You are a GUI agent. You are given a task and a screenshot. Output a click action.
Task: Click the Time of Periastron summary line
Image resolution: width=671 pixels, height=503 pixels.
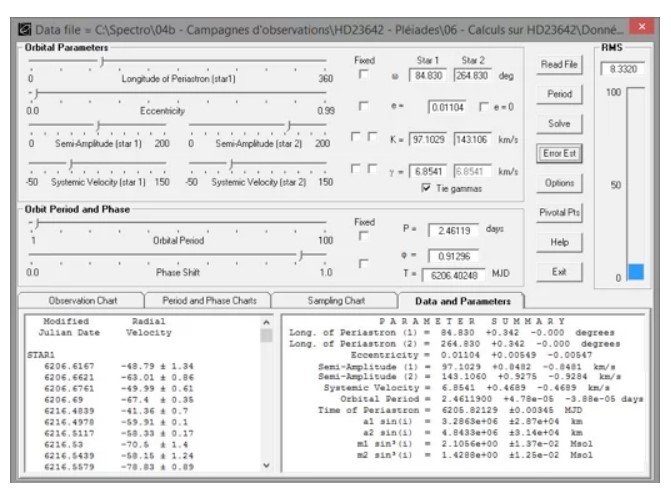pyautogui.click(x=450, y=410)
